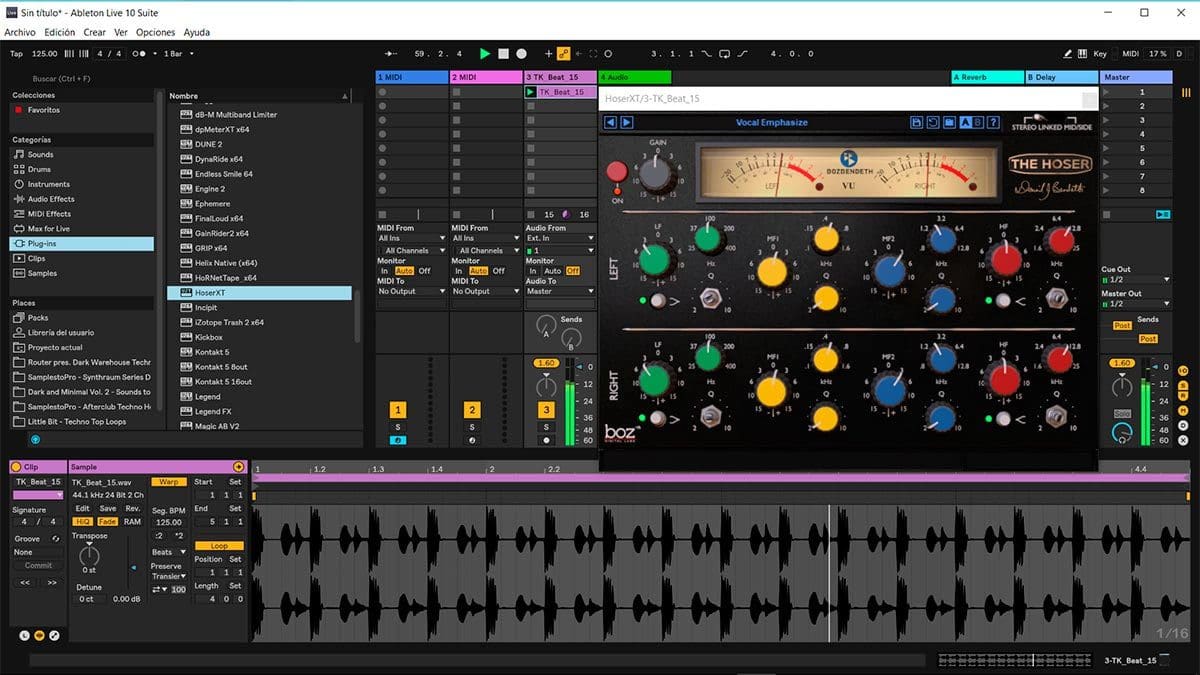
Task: Select the 4 Audio track header
Action: [635, 77]
